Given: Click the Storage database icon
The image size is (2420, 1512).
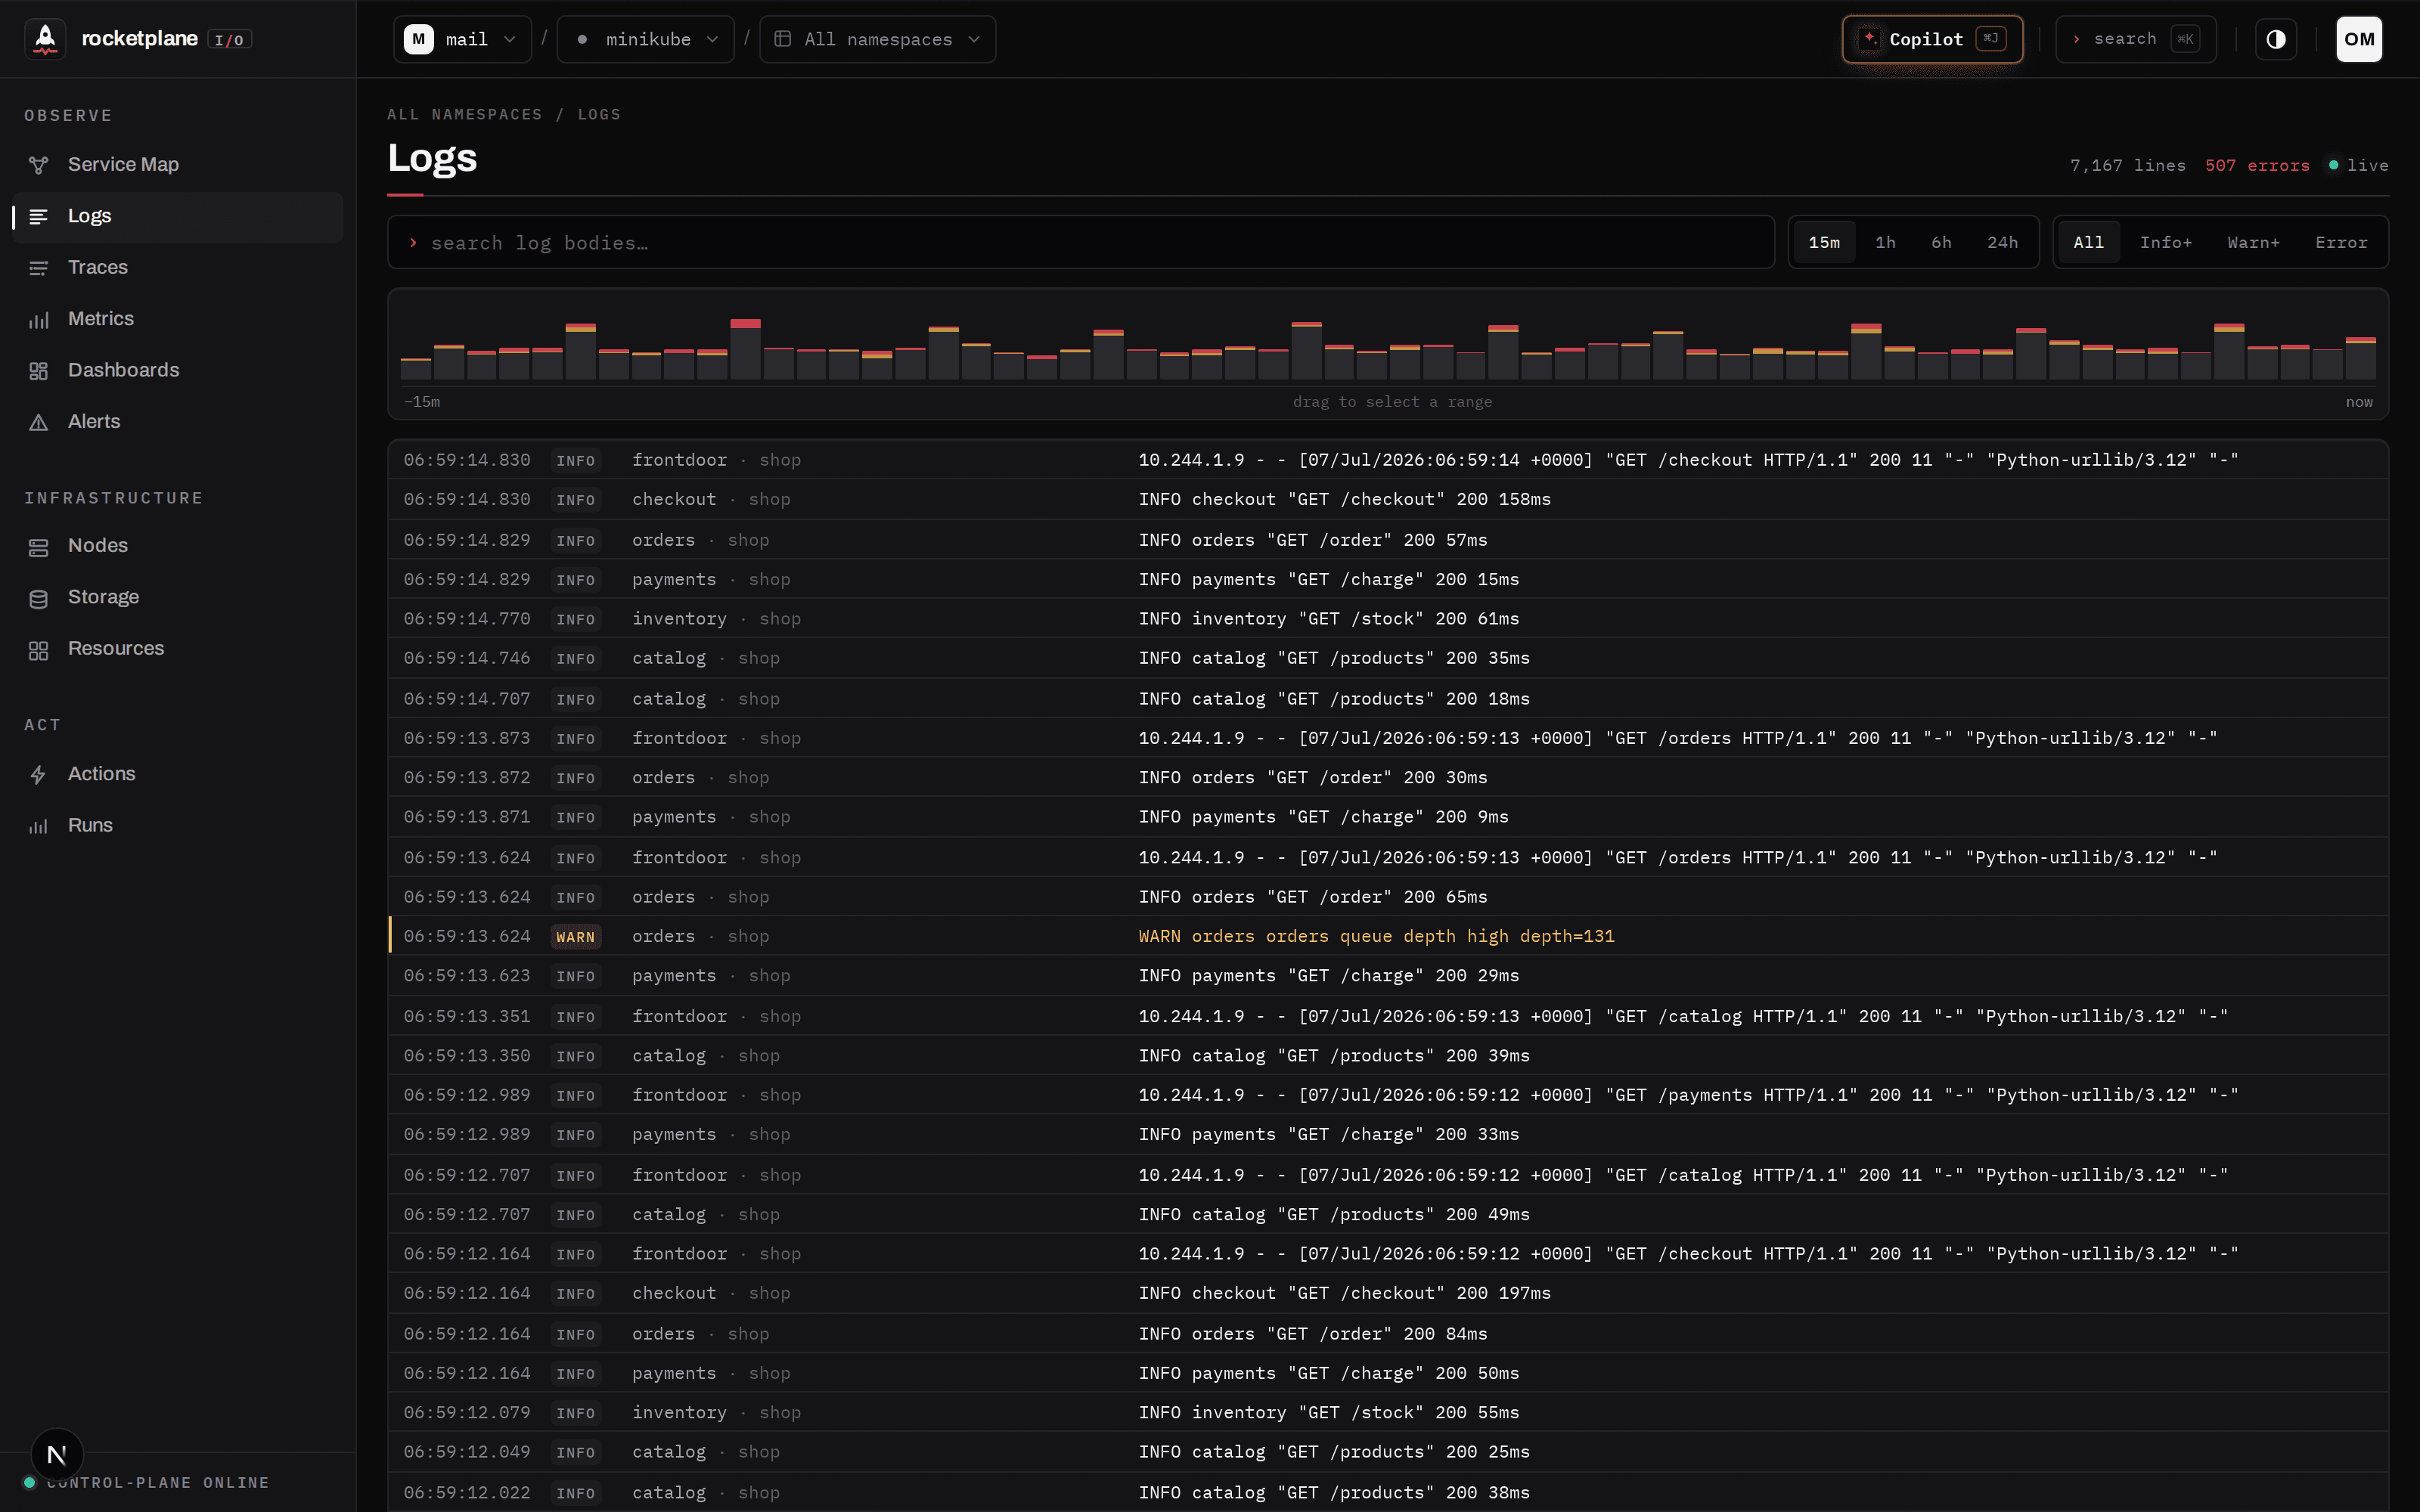Looking at the screenshot, I should (x=39, y=598).
